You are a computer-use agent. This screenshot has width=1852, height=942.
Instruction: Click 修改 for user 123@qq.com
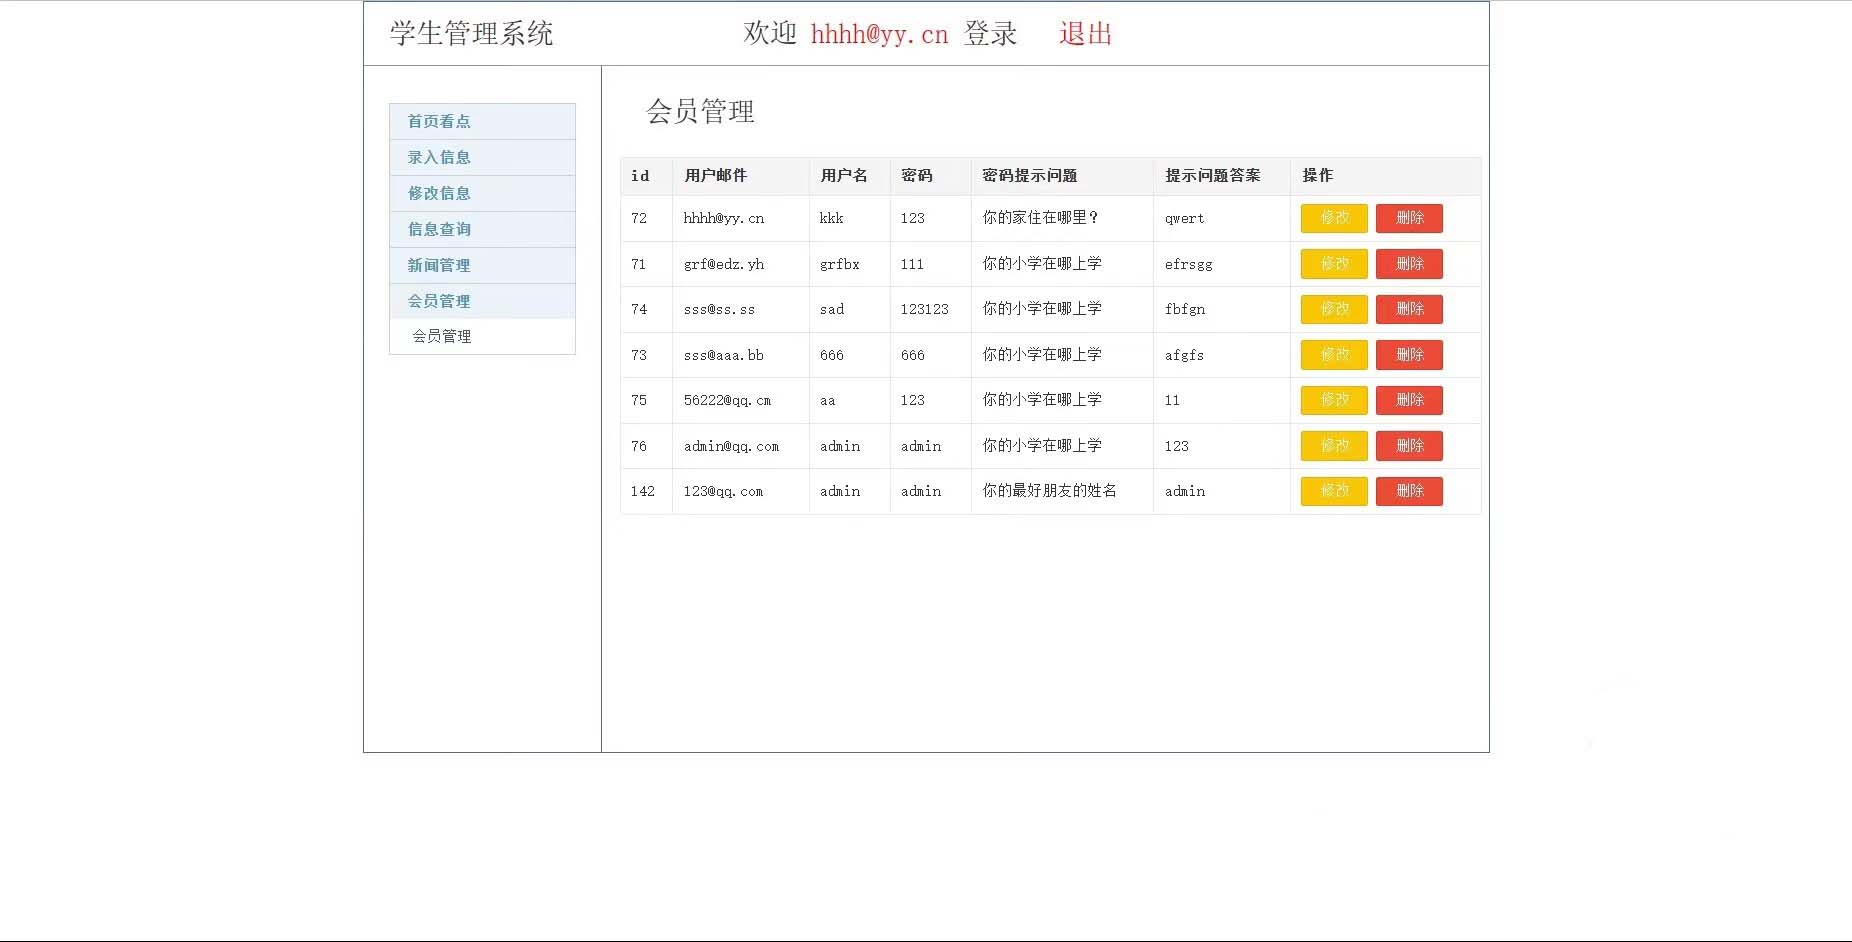(1333, 491)
